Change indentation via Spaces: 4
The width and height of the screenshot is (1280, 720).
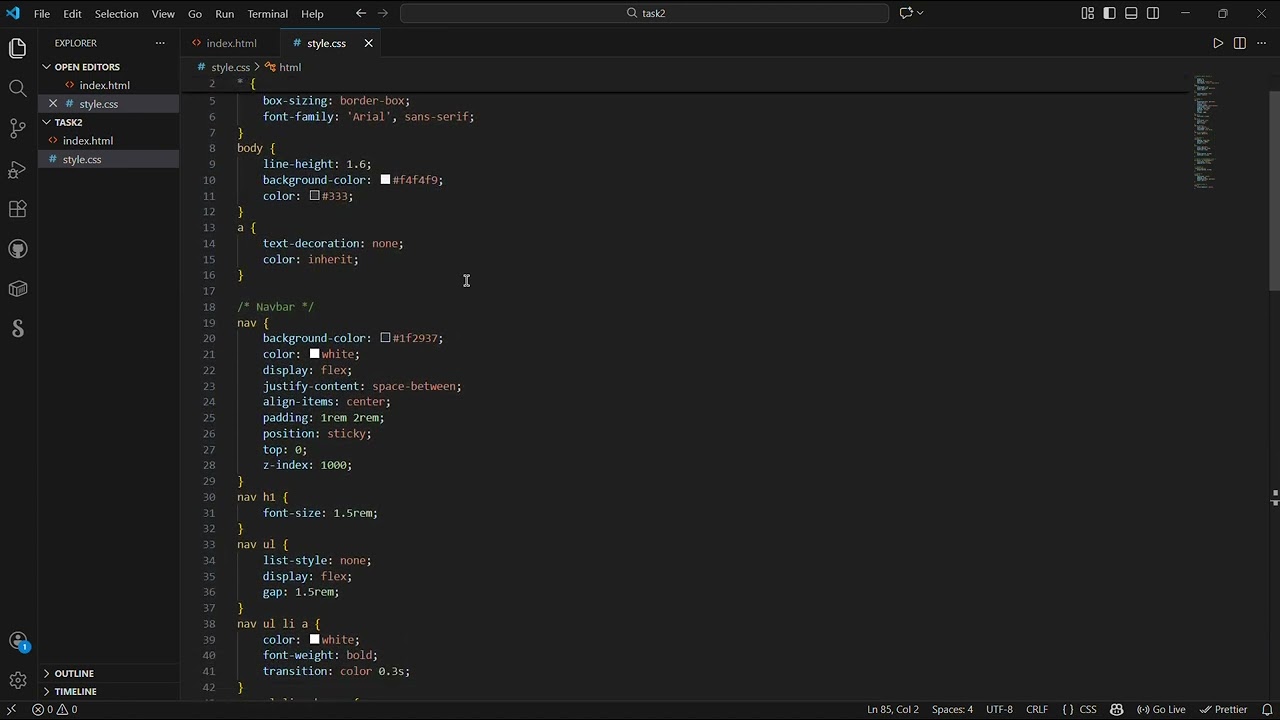(952, 709)
